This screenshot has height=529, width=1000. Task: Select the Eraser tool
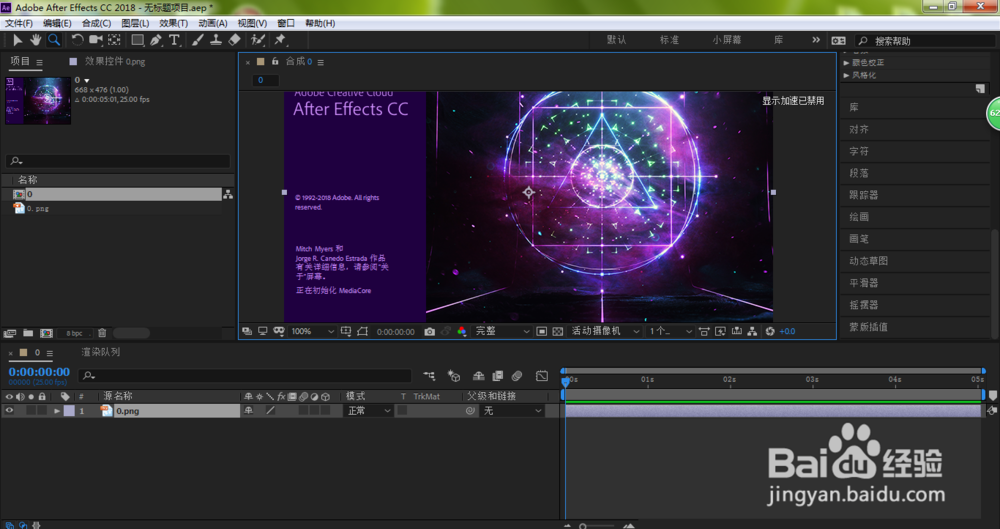click(234, 40)
